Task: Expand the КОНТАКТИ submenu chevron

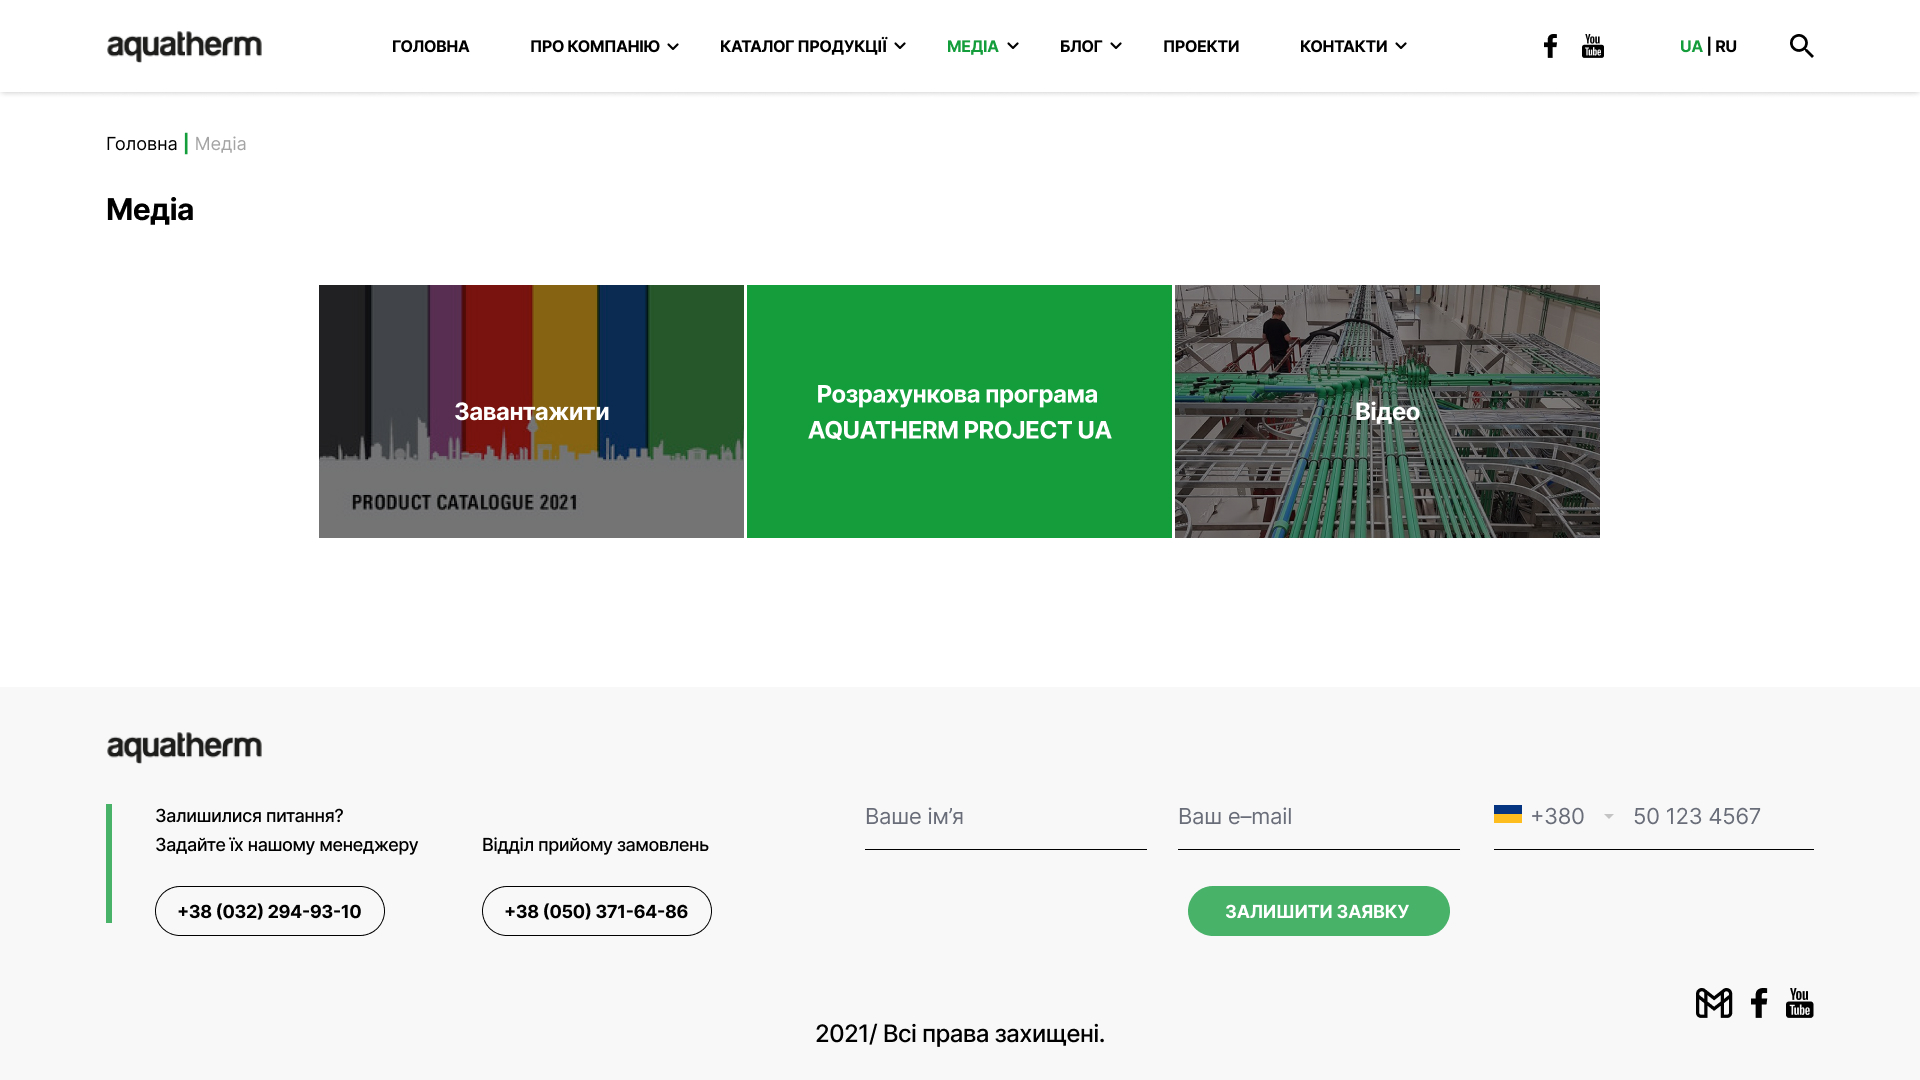Action: (x=1401, y=46)
